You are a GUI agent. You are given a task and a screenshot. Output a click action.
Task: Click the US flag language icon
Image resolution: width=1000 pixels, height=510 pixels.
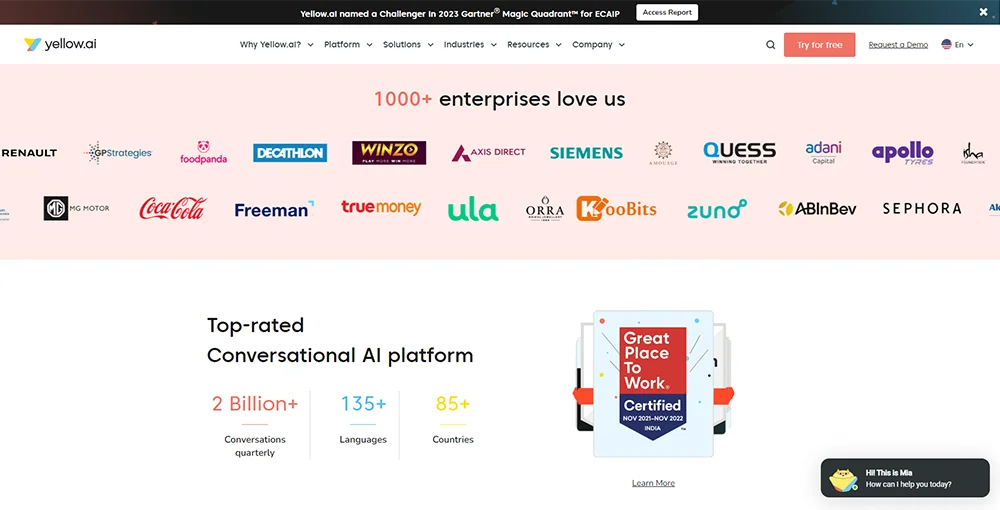pyautogui.click(x=946, y=44)
